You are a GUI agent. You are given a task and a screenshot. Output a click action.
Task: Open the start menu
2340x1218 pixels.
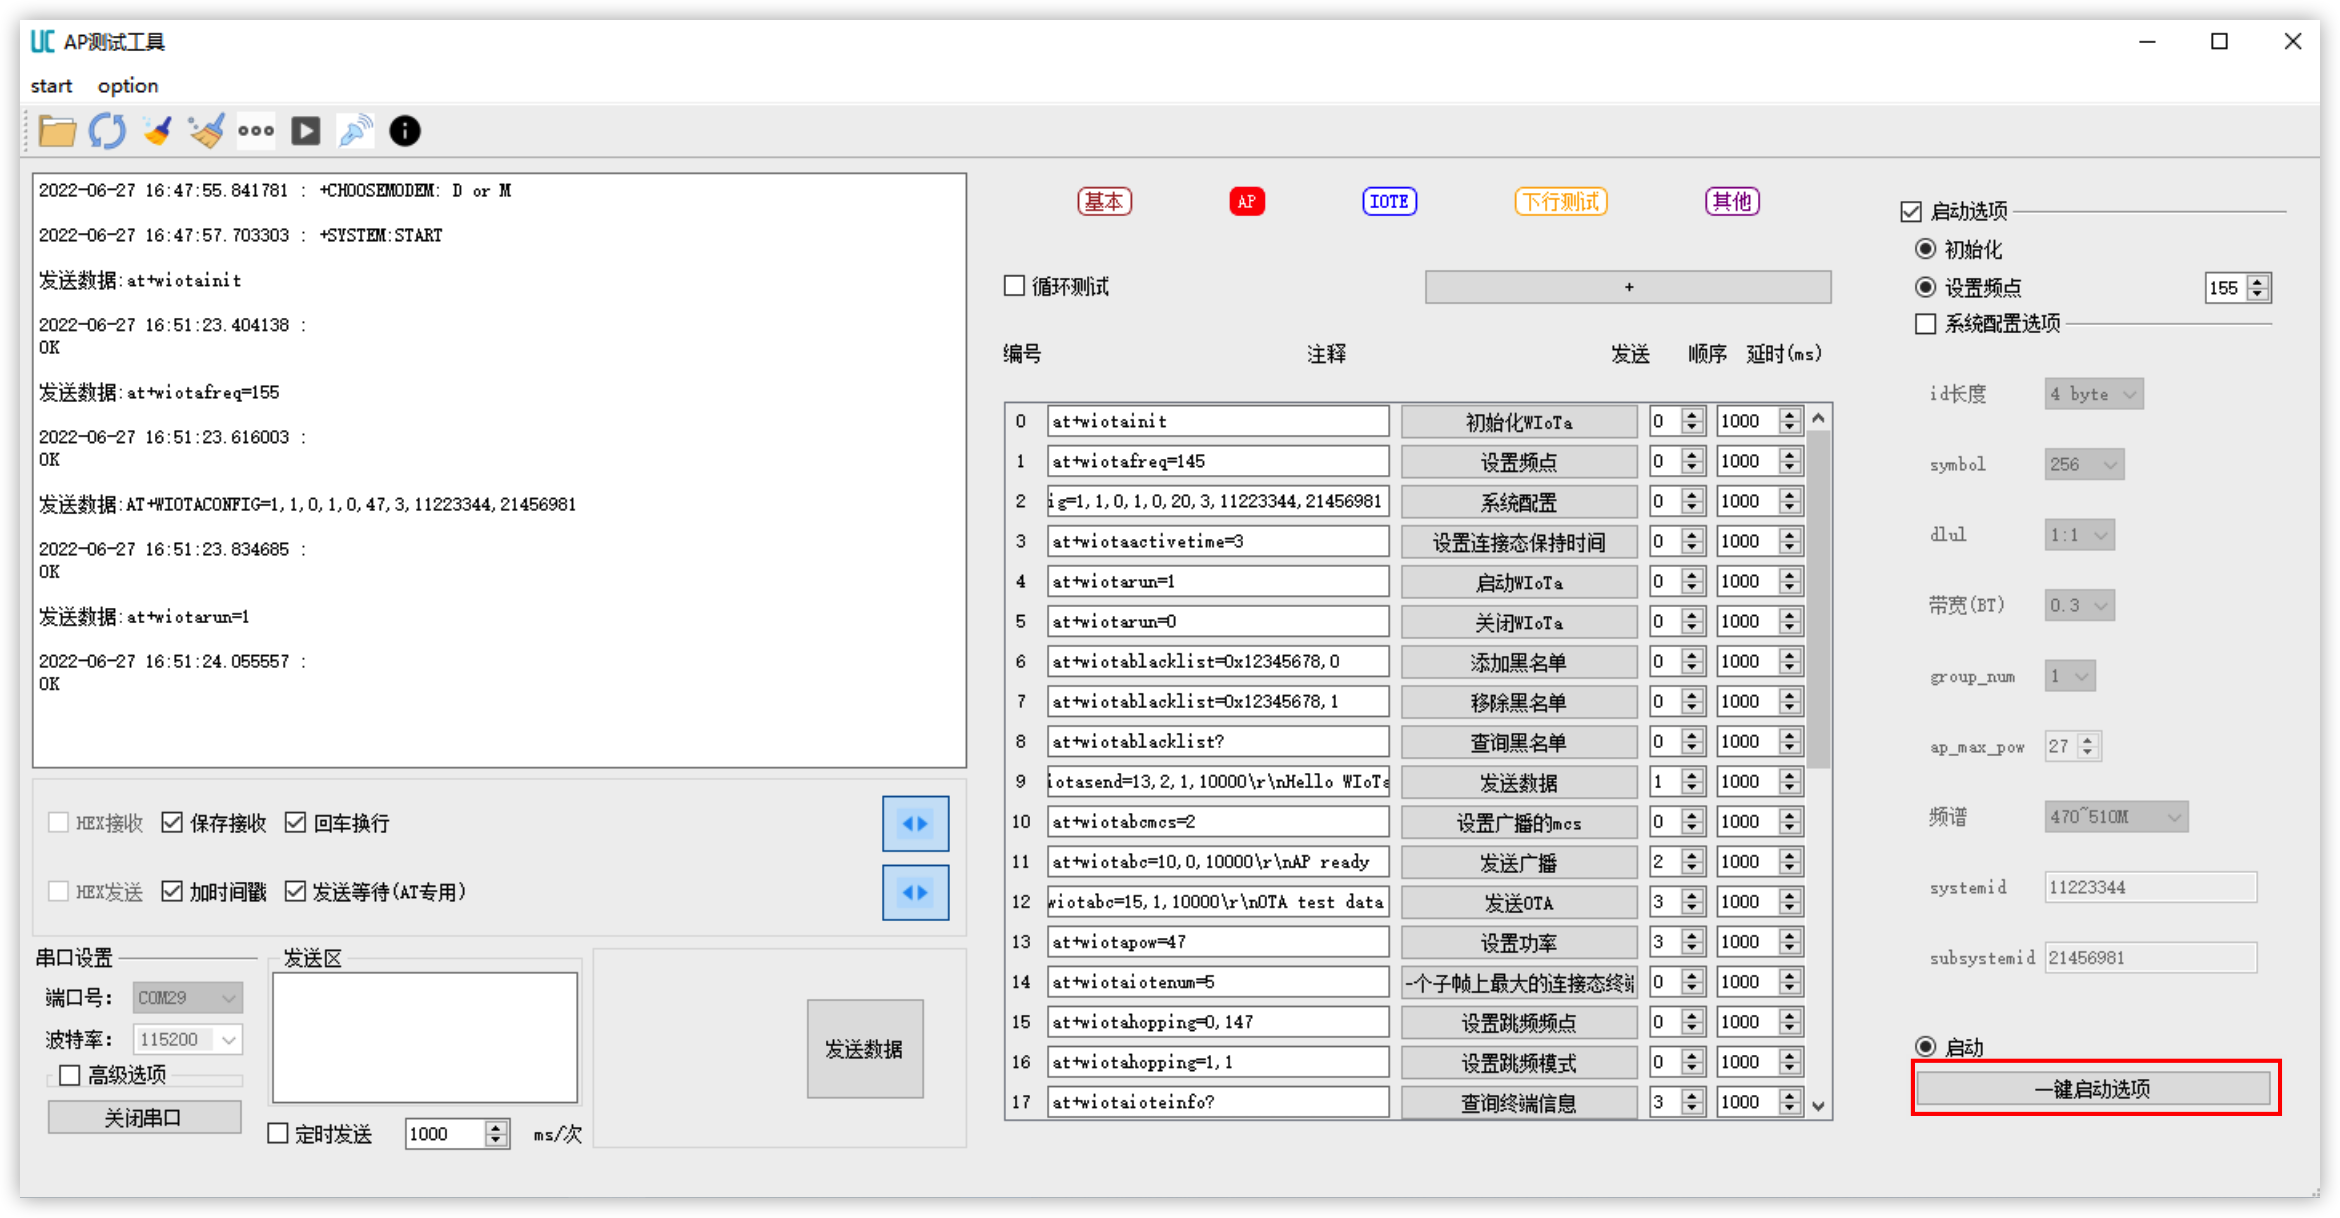click(x=51, y=86)
